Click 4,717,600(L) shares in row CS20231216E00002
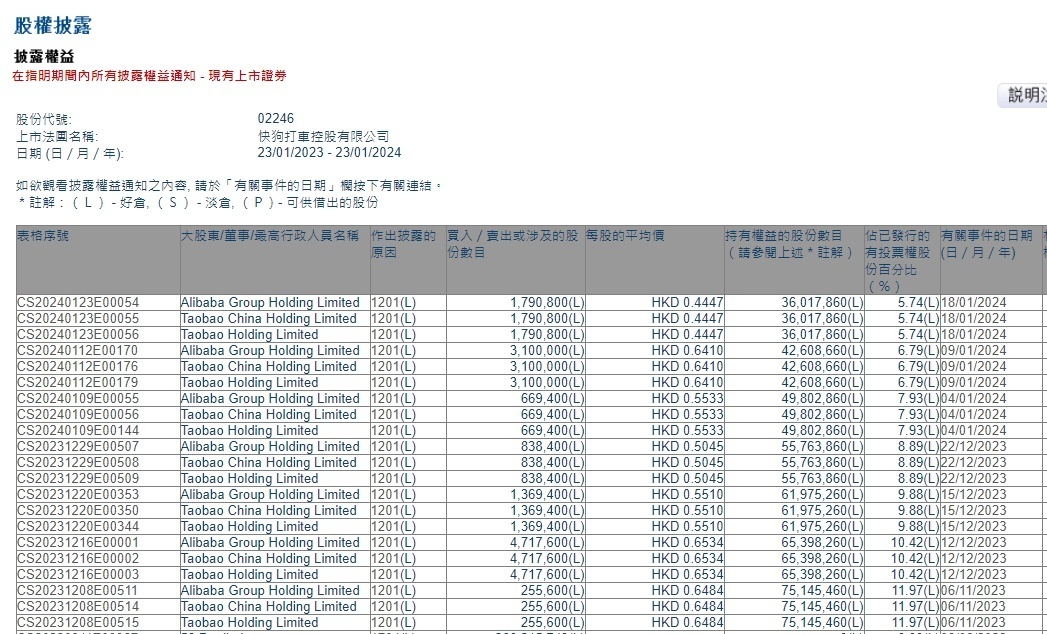Image resolution: width=1047 pixels, height=634 pixels. point(547,559)
